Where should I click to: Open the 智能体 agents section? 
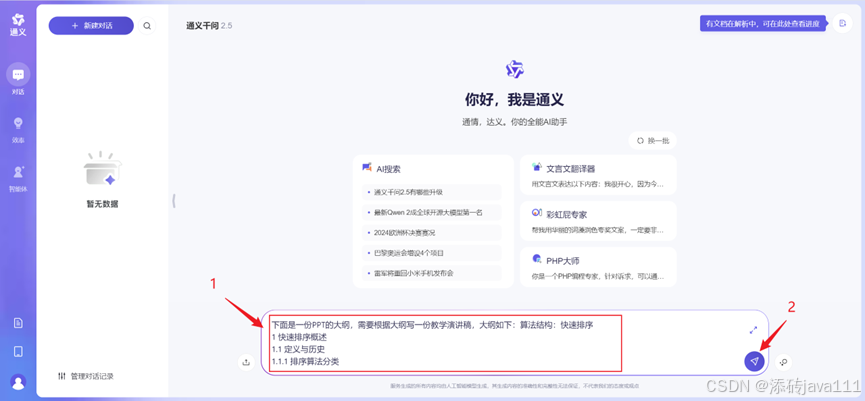(18, 178)
